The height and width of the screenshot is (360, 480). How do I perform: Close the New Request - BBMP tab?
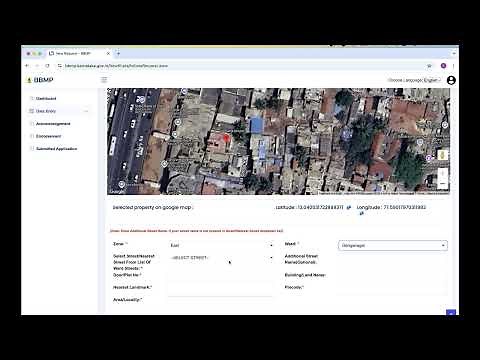[x=108, y=53]
